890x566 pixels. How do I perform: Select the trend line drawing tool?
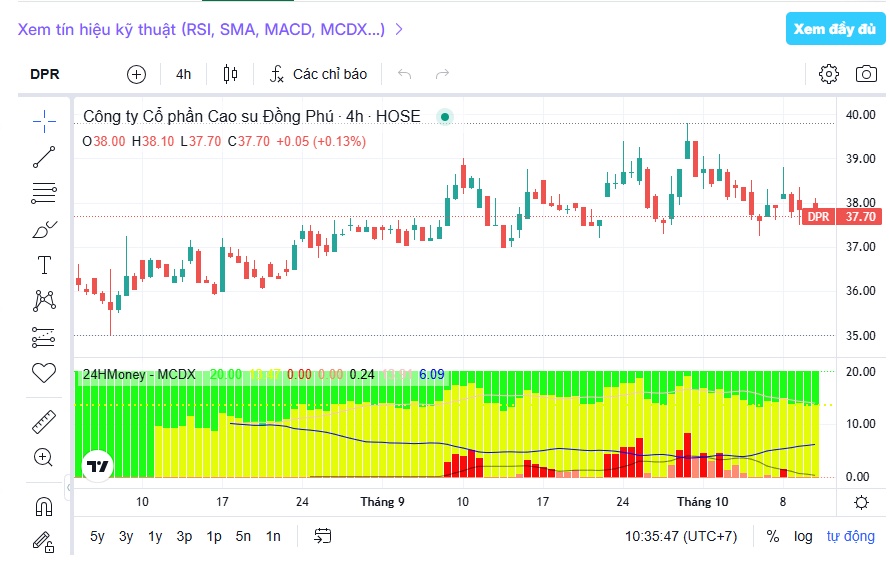click(x=44, y=157)
